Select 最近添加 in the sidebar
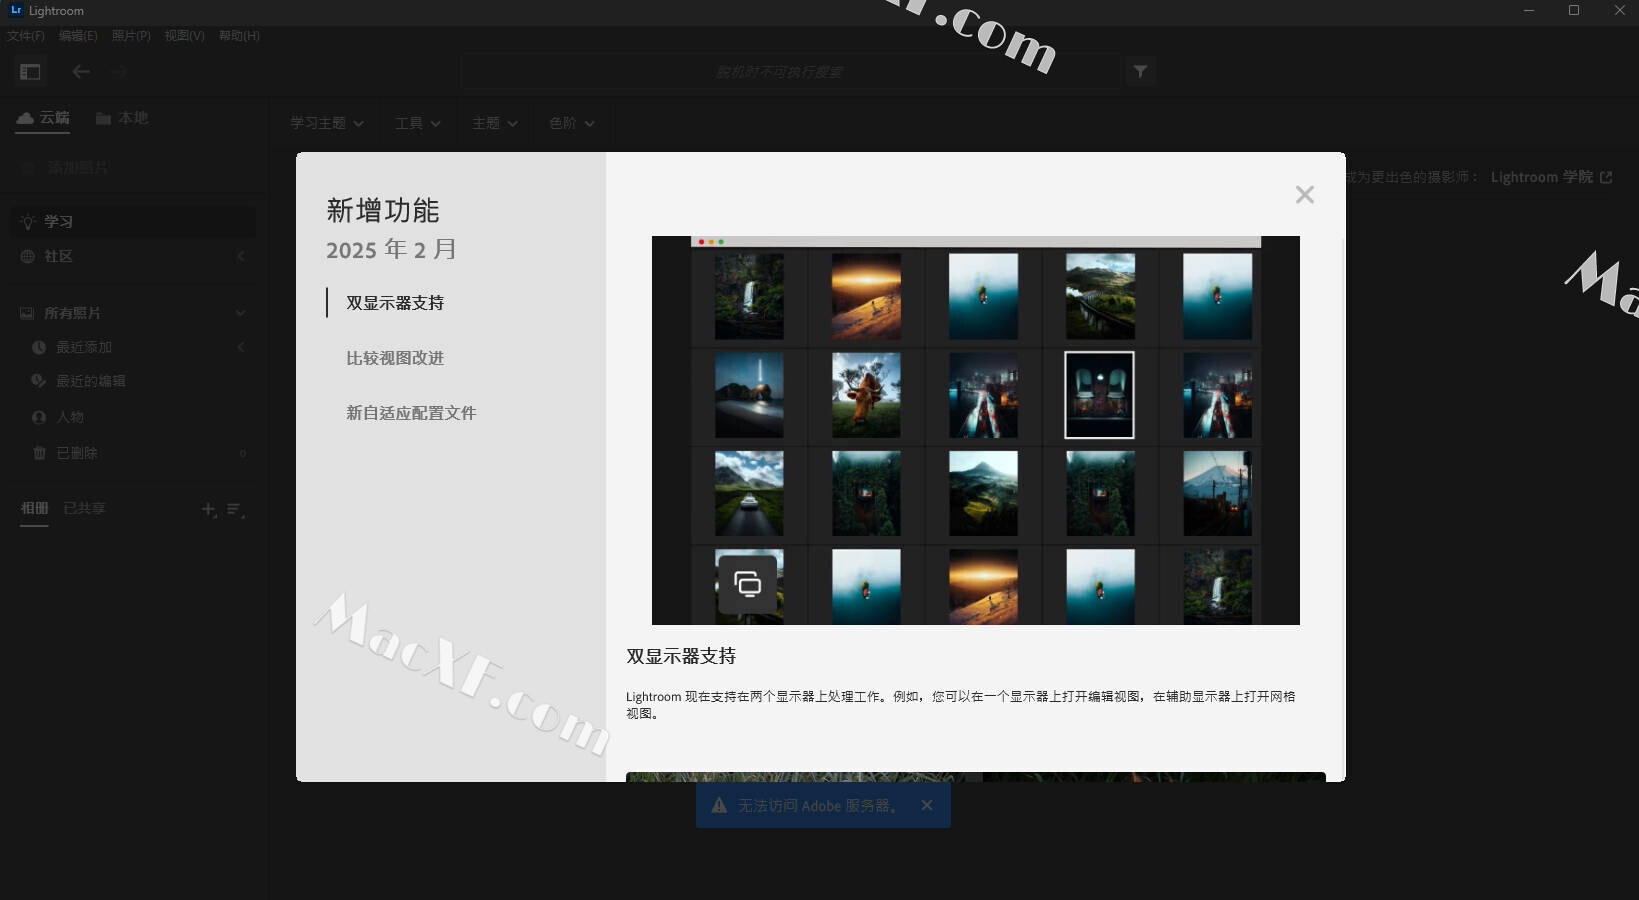The image size is (1639, 900). (x=84, y=347)
